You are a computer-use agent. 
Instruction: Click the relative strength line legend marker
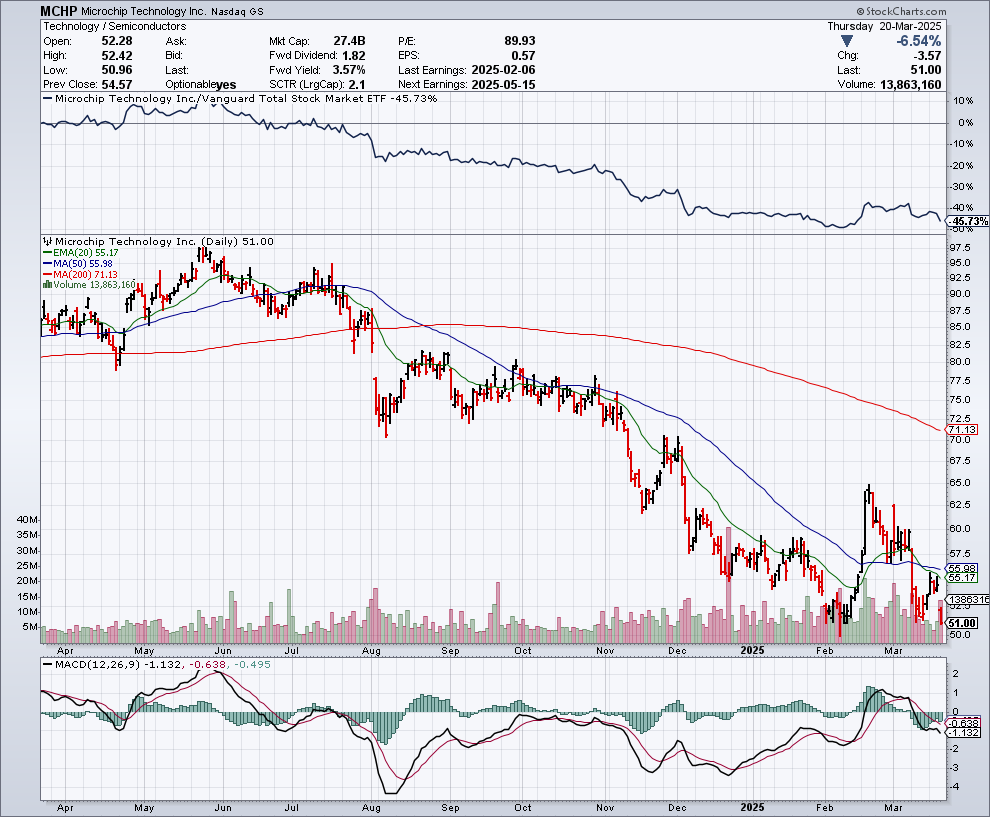[47, 99]
